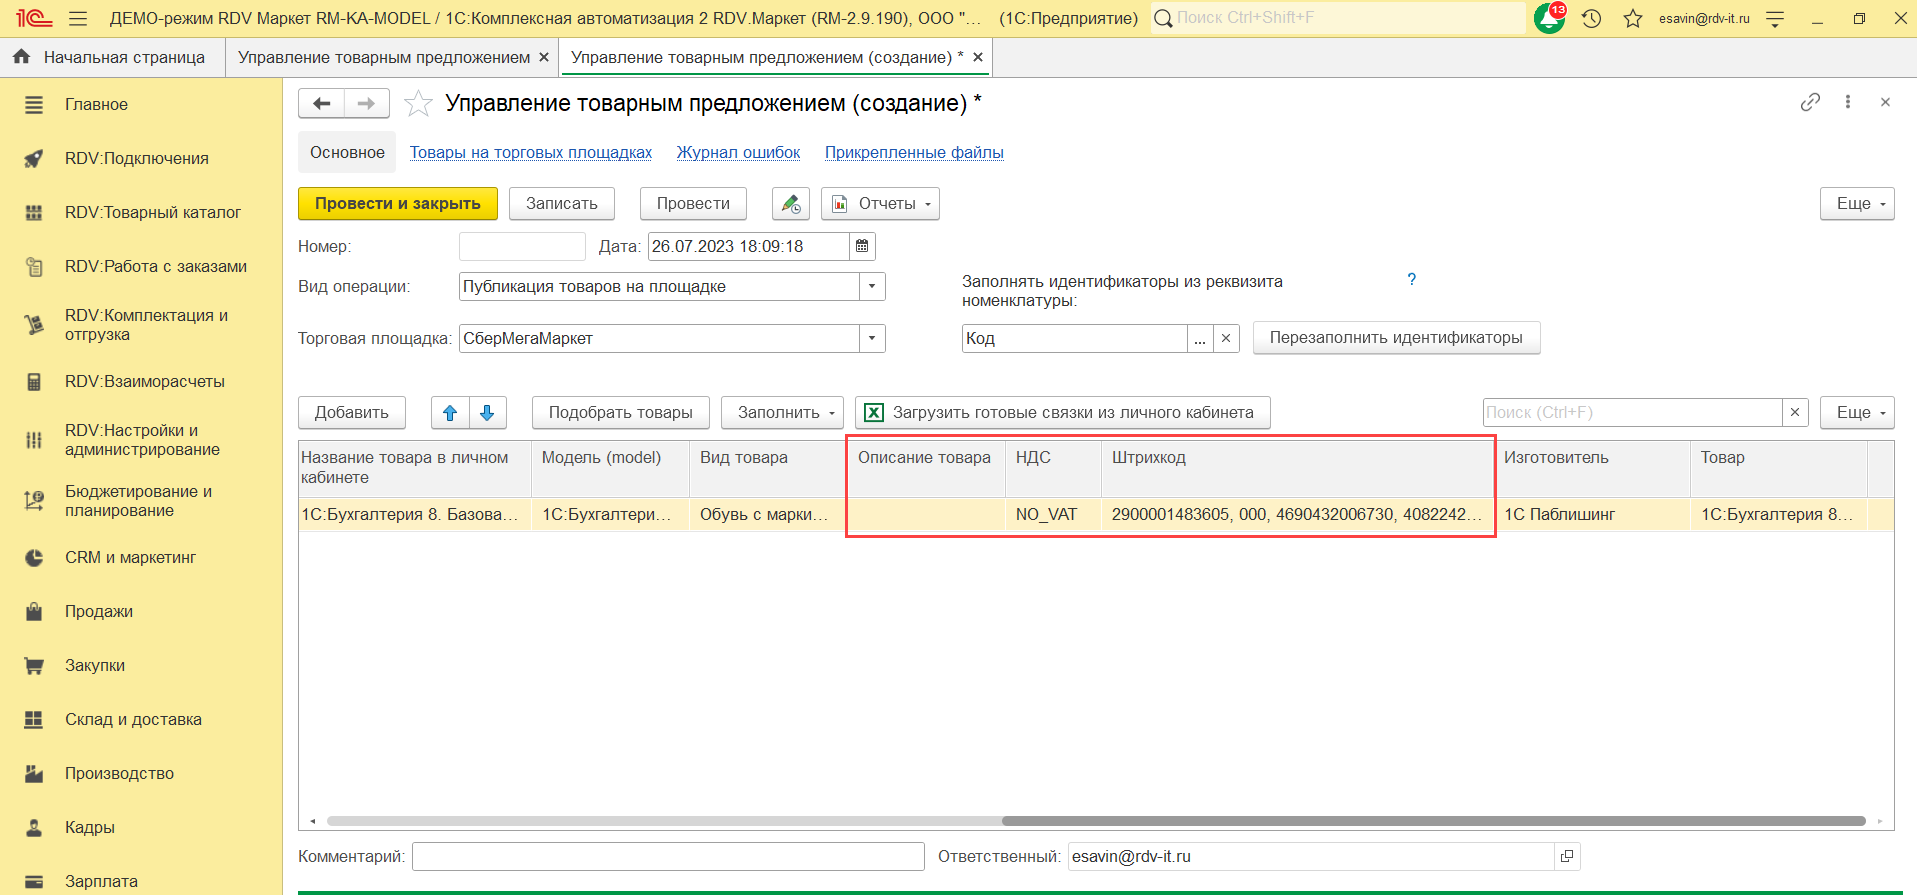Open the Отчеты dropdown menu

881,203
